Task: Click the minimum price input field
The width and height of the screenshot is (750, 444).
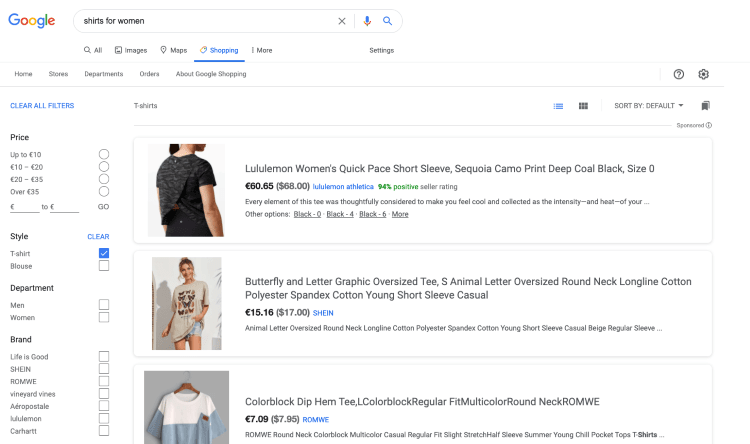Action: (x=27, y=207)
